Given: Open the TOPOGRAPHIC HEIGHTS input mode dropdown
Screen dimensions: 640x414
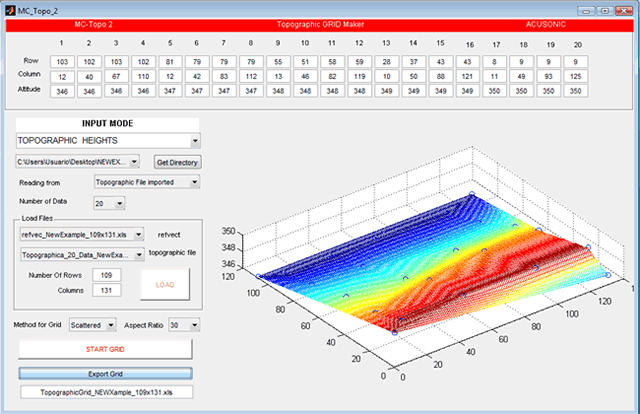Looking at the screenshot, I should 195,141.
